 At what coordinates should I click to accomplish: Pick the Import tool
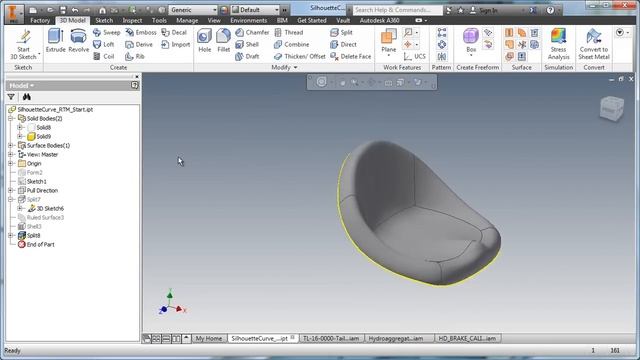click(x=176, y=44)
